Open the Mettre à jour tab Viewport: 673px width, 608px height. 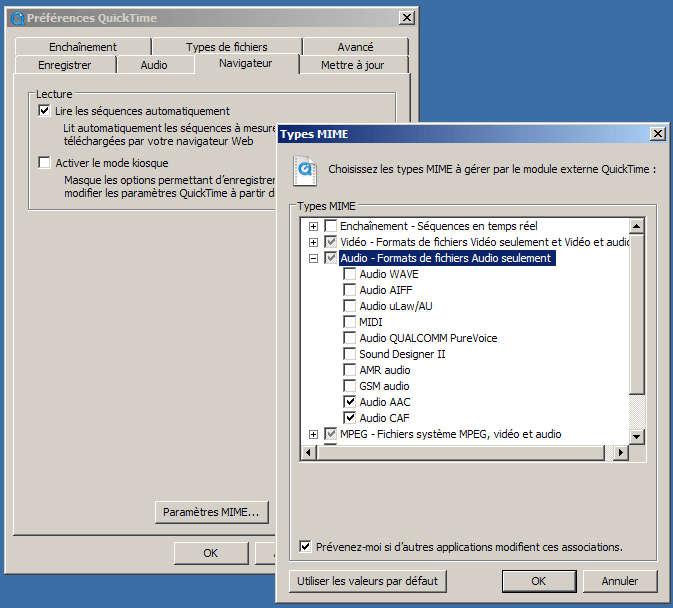[353, 65]
